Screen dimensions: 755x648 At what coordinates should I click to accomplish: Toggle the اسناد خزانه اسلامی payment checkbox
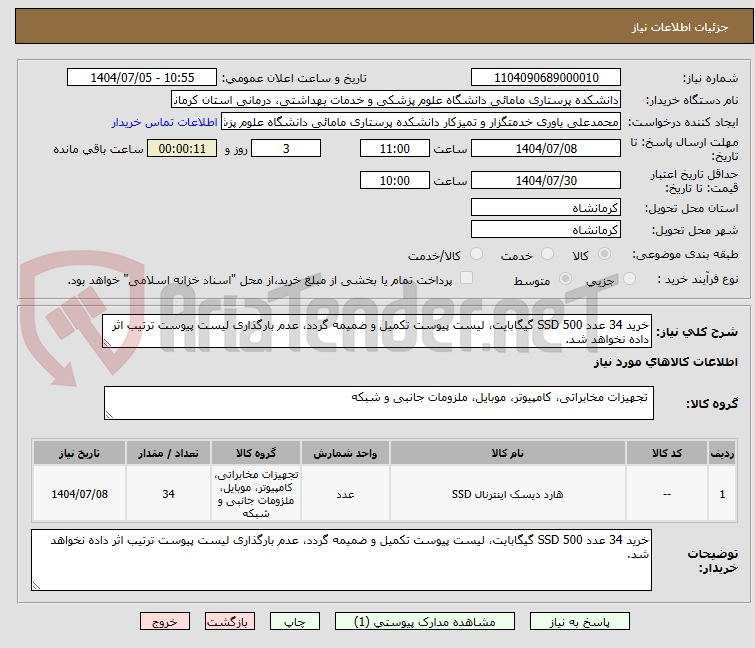tap(466, 278)
